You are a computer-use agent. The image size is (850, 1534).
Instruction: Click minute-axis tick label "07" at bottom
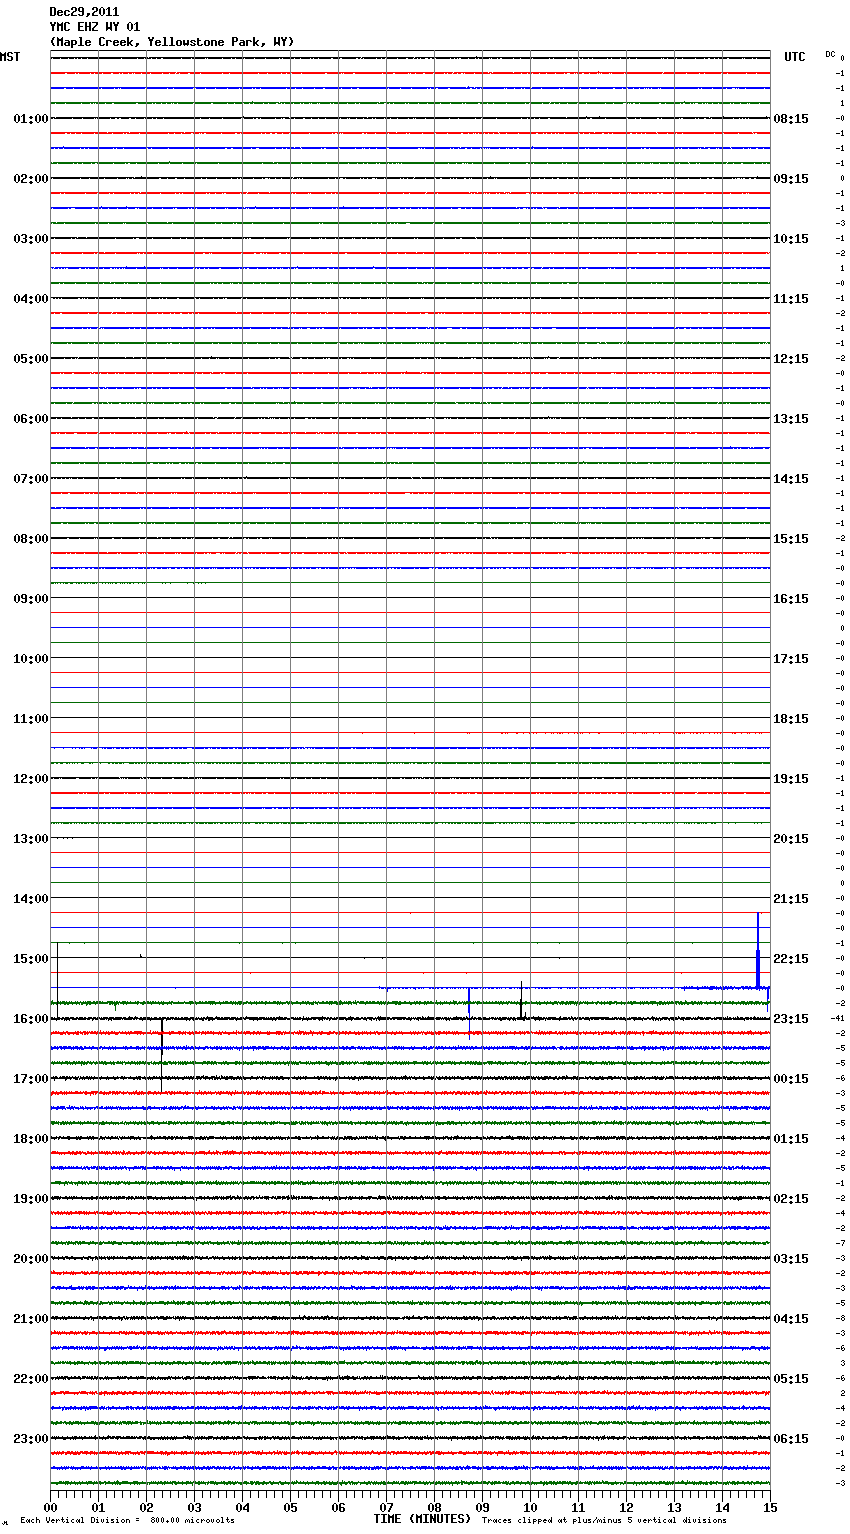tap(387, 1507)
